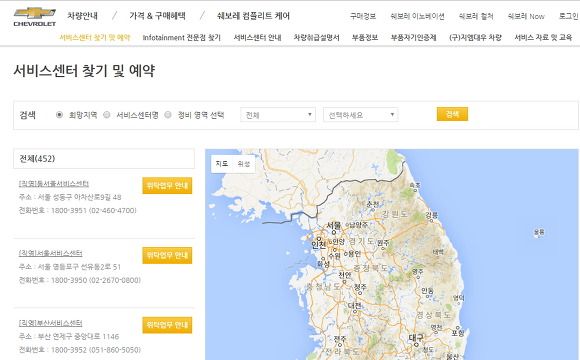Switch the map to 위성 view

244,164
